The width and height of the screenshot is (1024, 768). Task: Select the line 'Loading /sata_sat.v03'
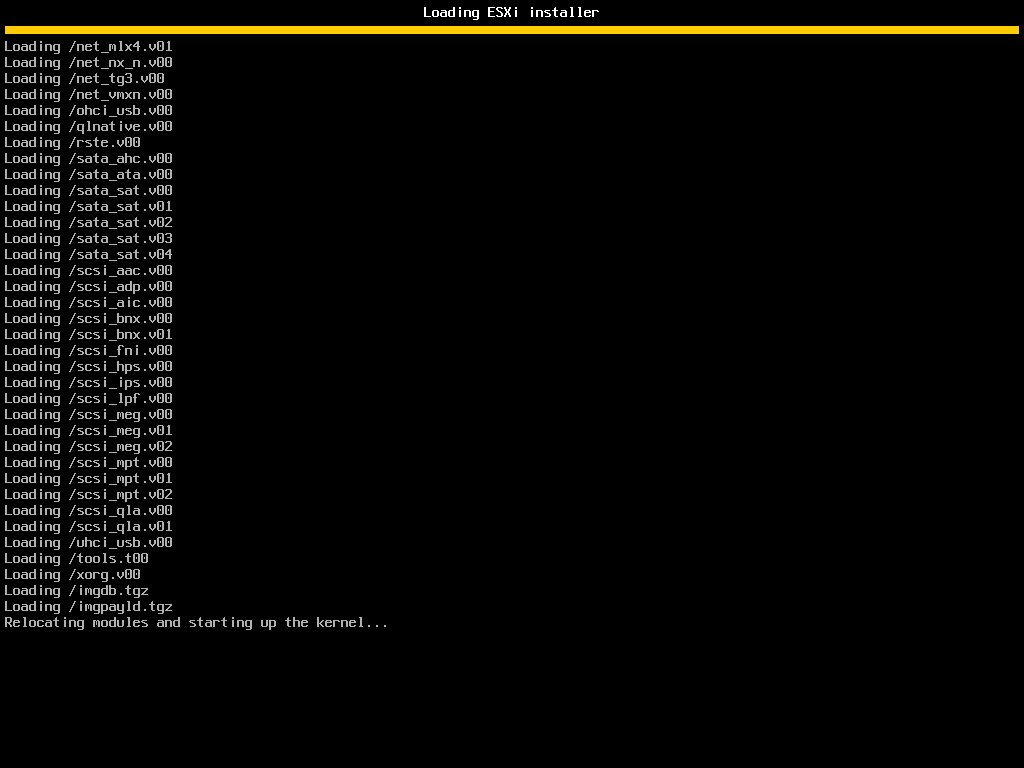click(x=88, y=238)
